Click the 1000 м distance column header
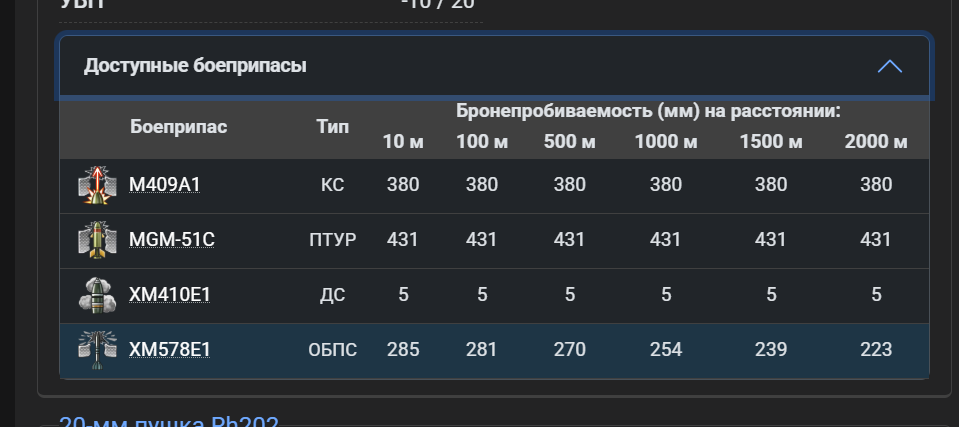Screen dimensions: 959x427 (x=666, y=142)
